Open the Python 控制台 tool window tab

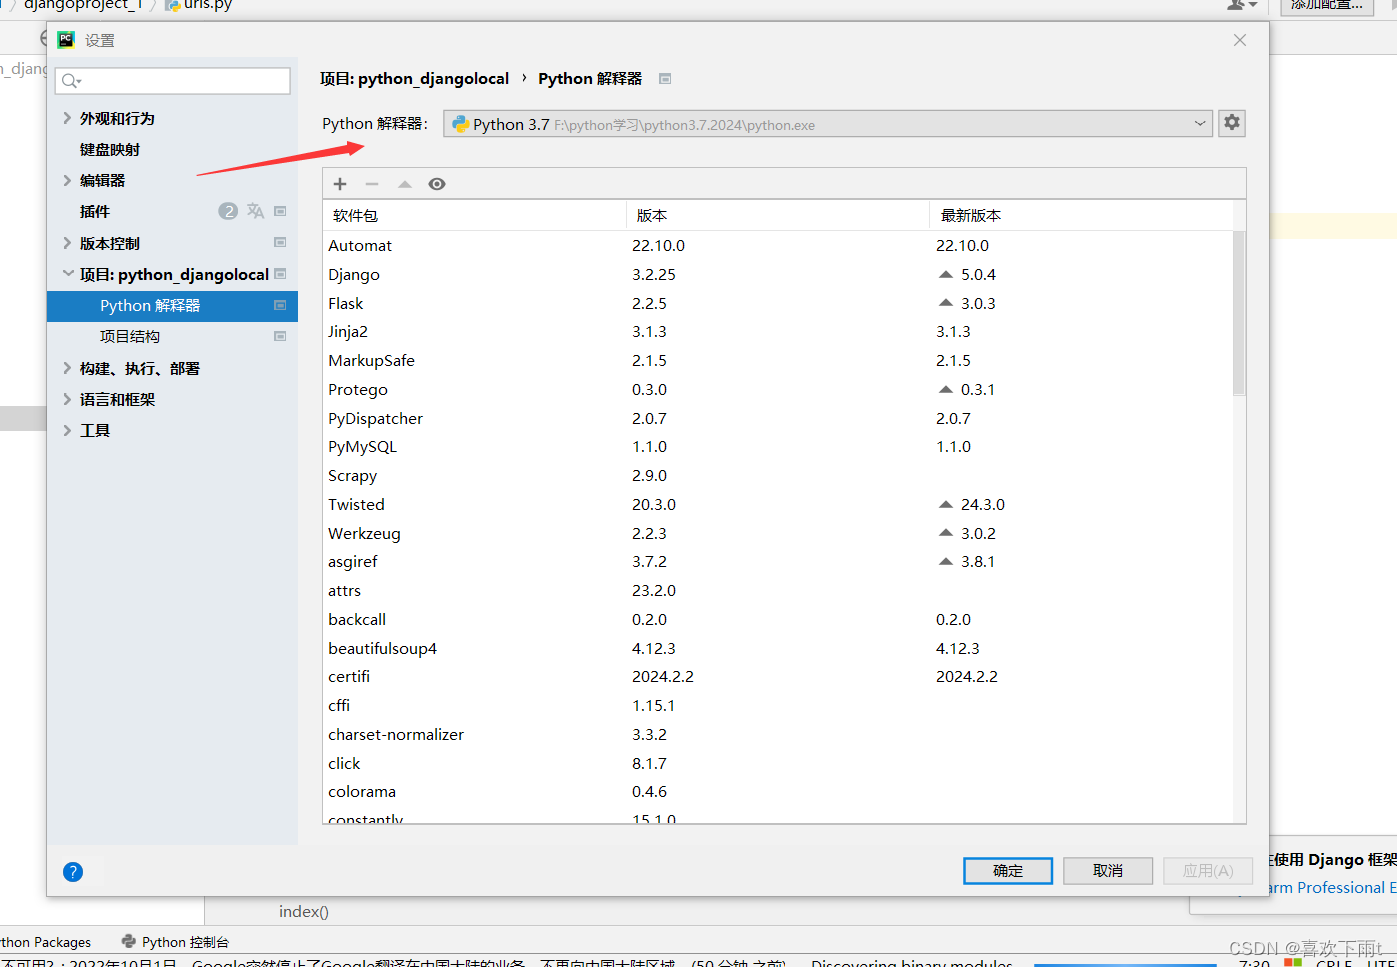(x=175, y=942)
